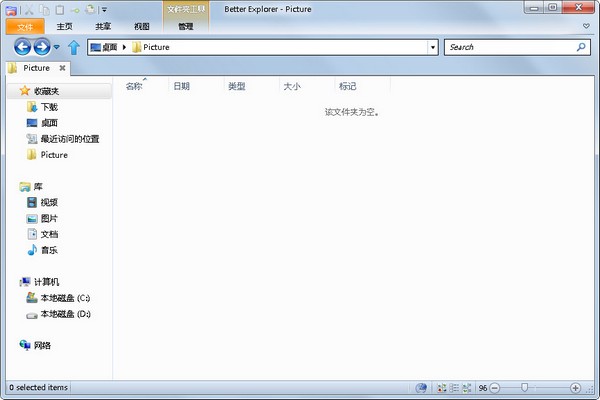
Task: Collapse the ribbon with chevron icon
Action: click(x=586, y=26)
